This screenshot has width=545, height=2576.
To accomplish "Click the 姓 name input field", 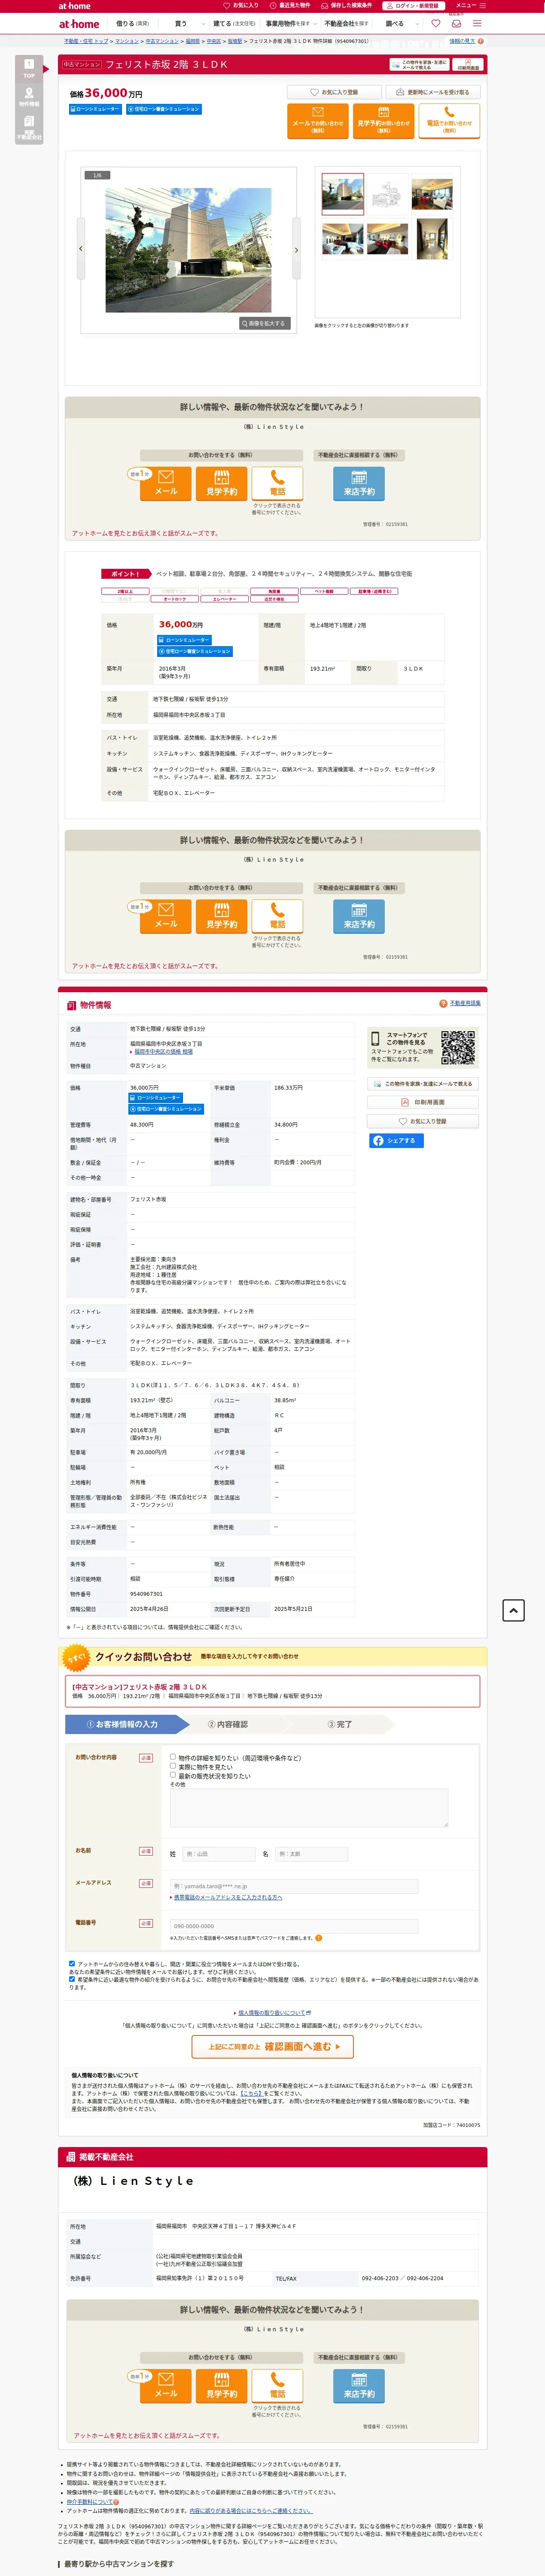I will [220, 1854].
